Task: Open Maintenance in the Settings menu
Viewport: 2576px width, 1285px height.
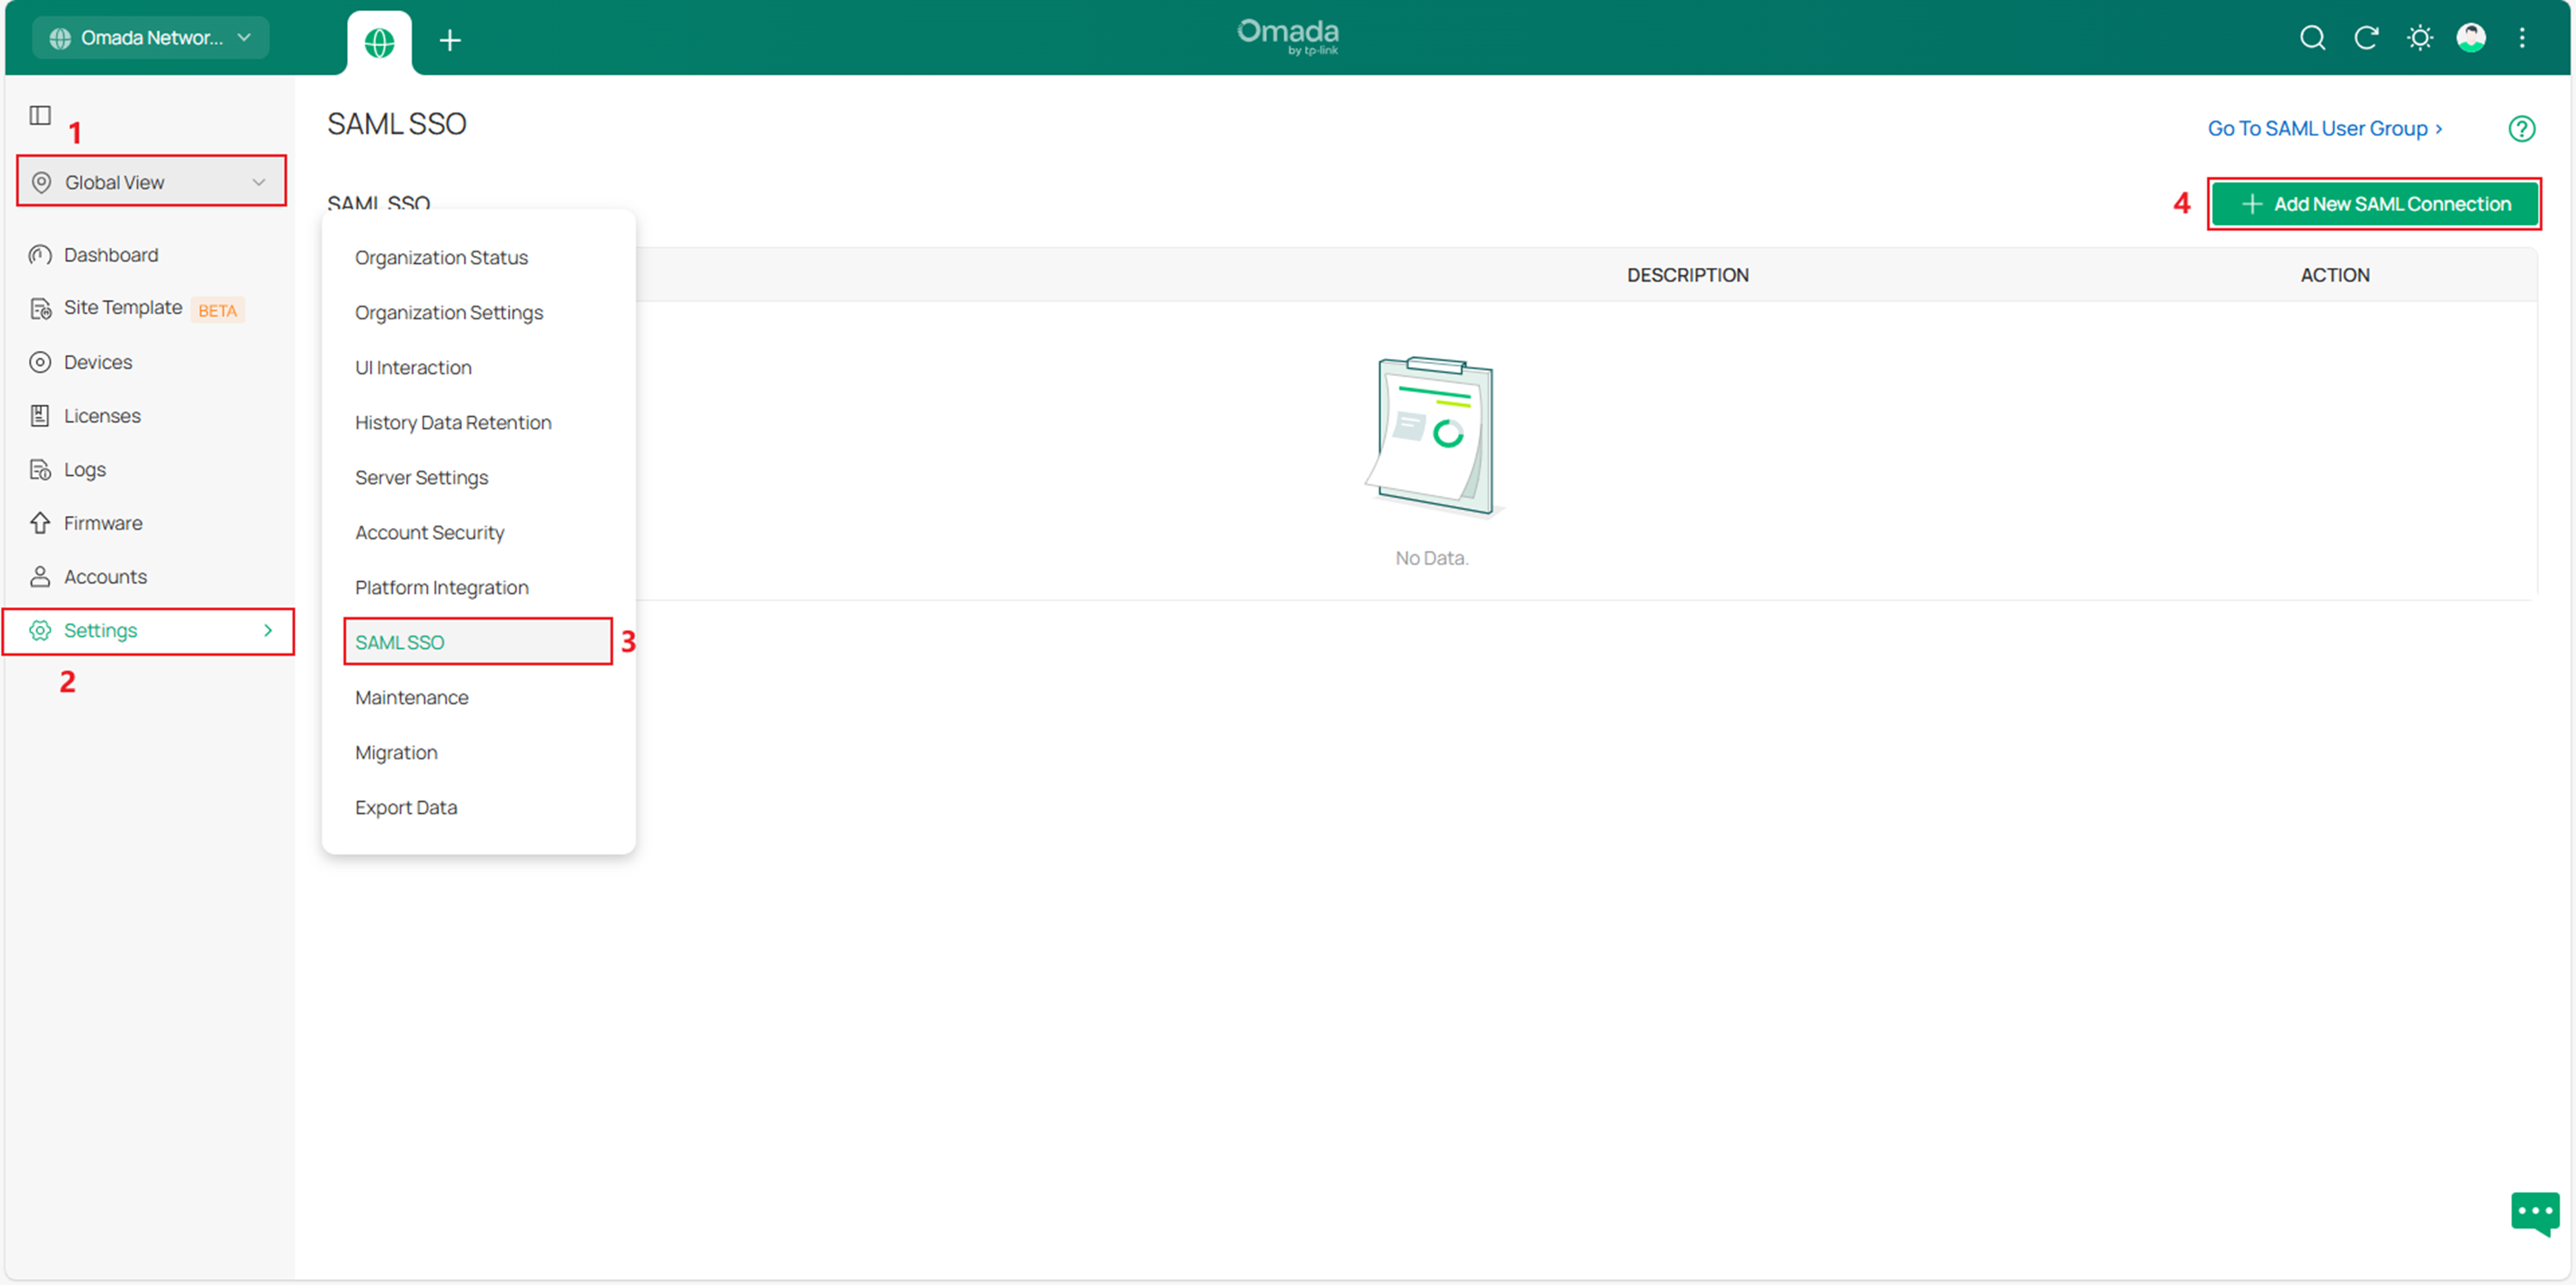Action: (x=411, y=697)
